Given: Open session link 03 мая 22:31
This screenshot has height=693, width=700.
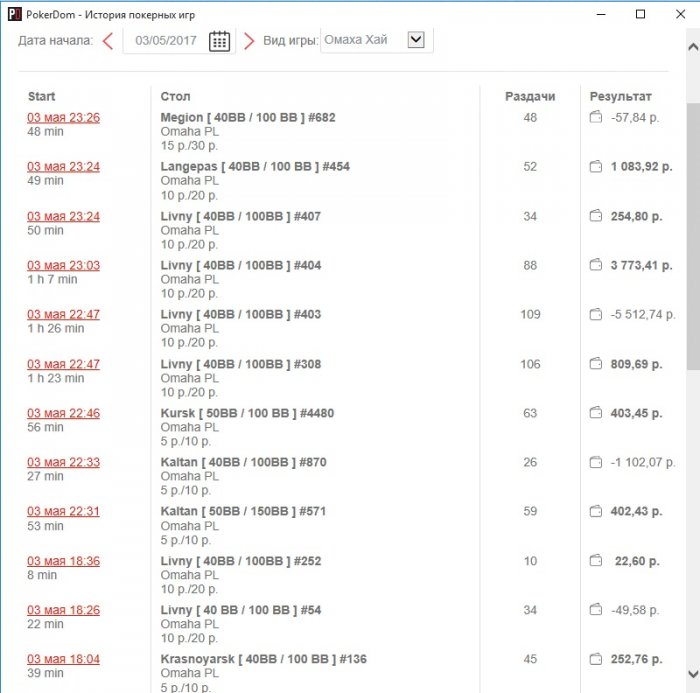Looking at the screenshot, I should 63,511.
